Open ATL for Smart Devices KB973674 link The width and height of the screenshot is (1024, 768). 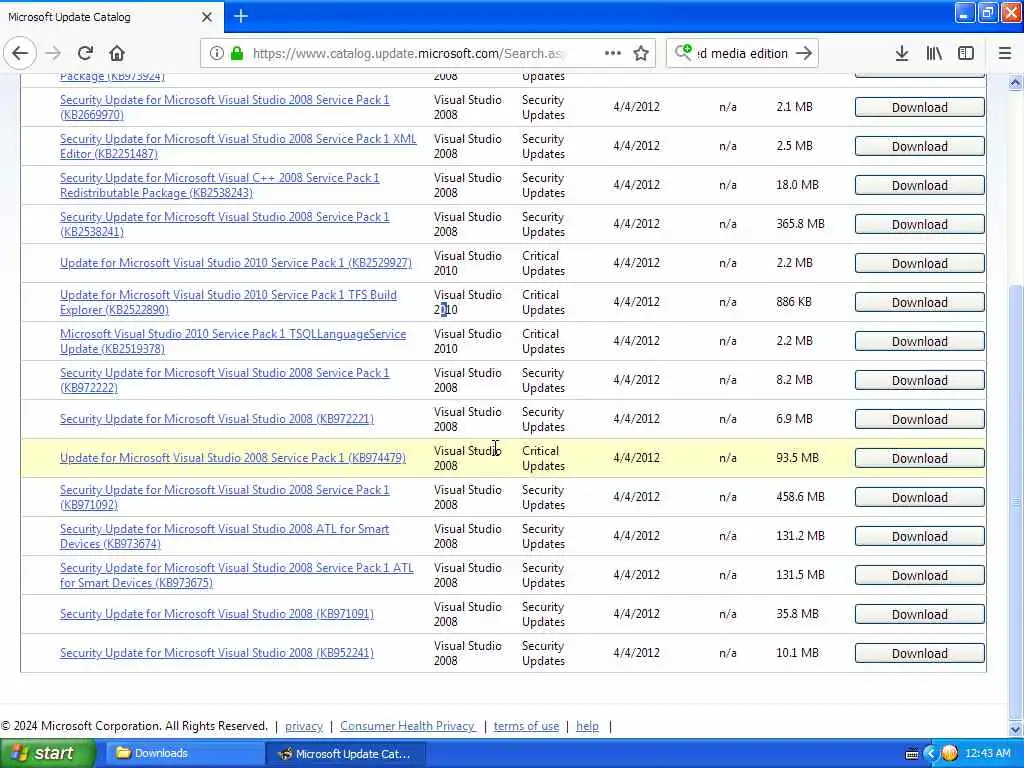(x=224, y=536)
